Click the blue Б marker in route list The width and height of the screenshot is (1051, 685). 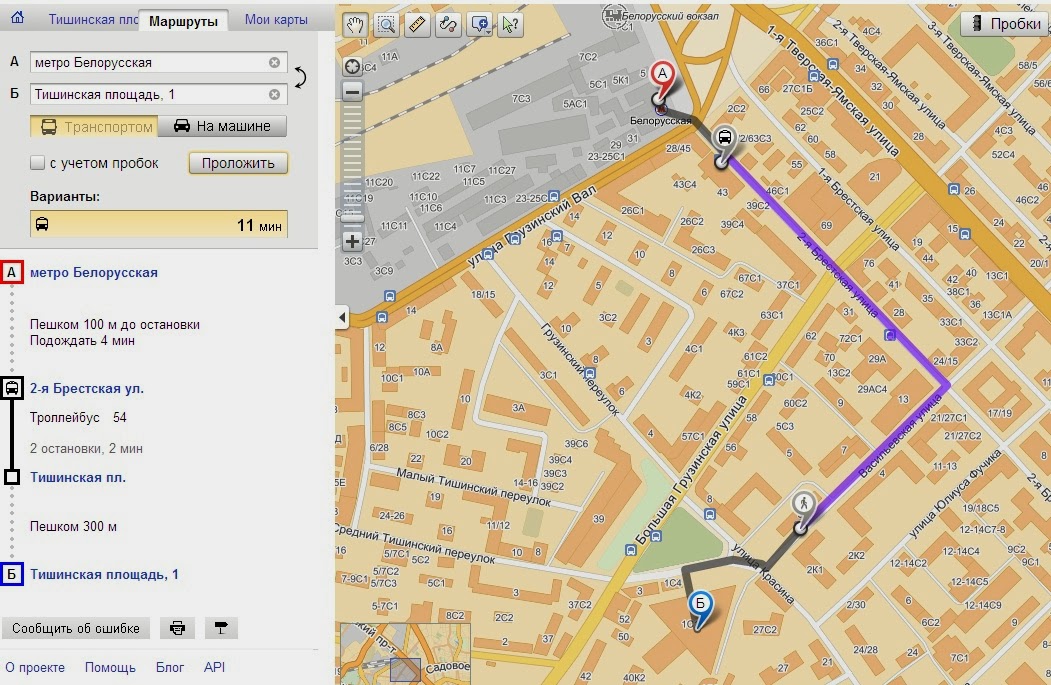click(x=11, y=574)
